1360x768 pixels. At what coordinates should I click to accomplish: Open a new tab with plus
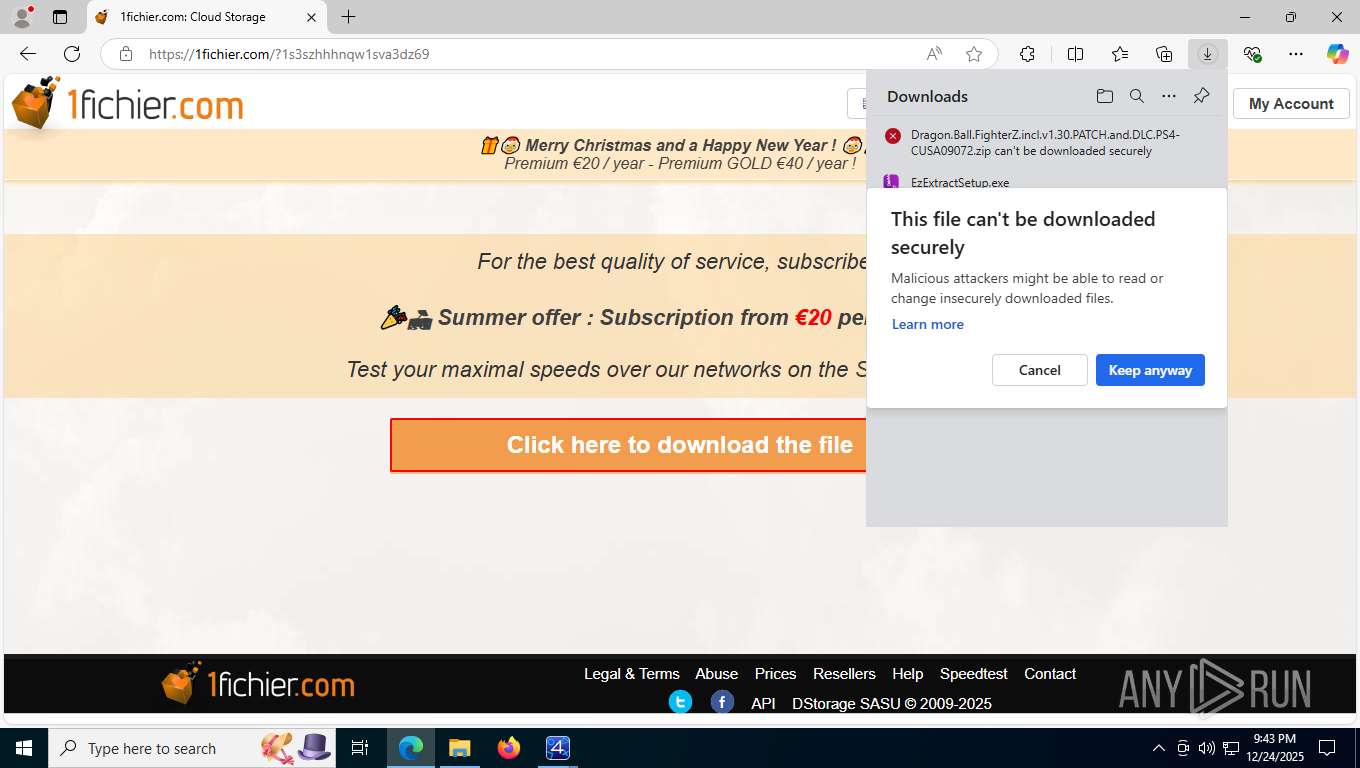(x=348, y=17)
